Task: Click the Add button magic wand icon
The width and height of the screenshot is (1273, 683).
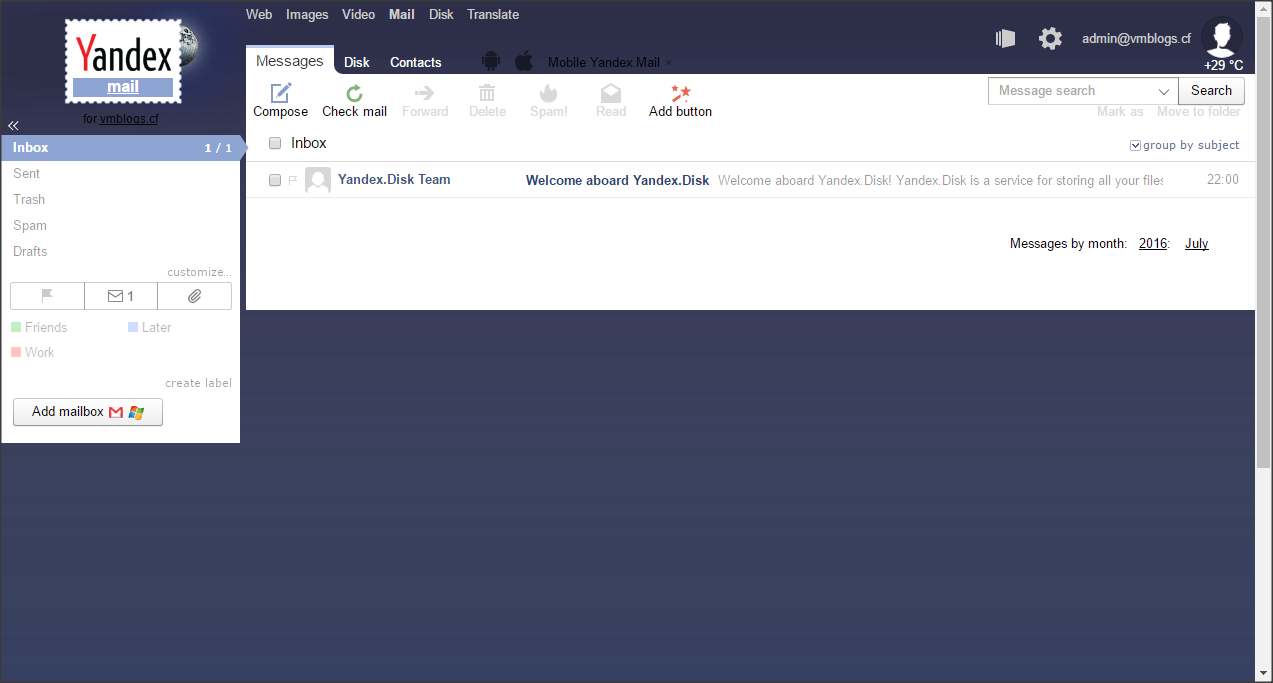Action: pyautogui.click(x=680, y=92)
